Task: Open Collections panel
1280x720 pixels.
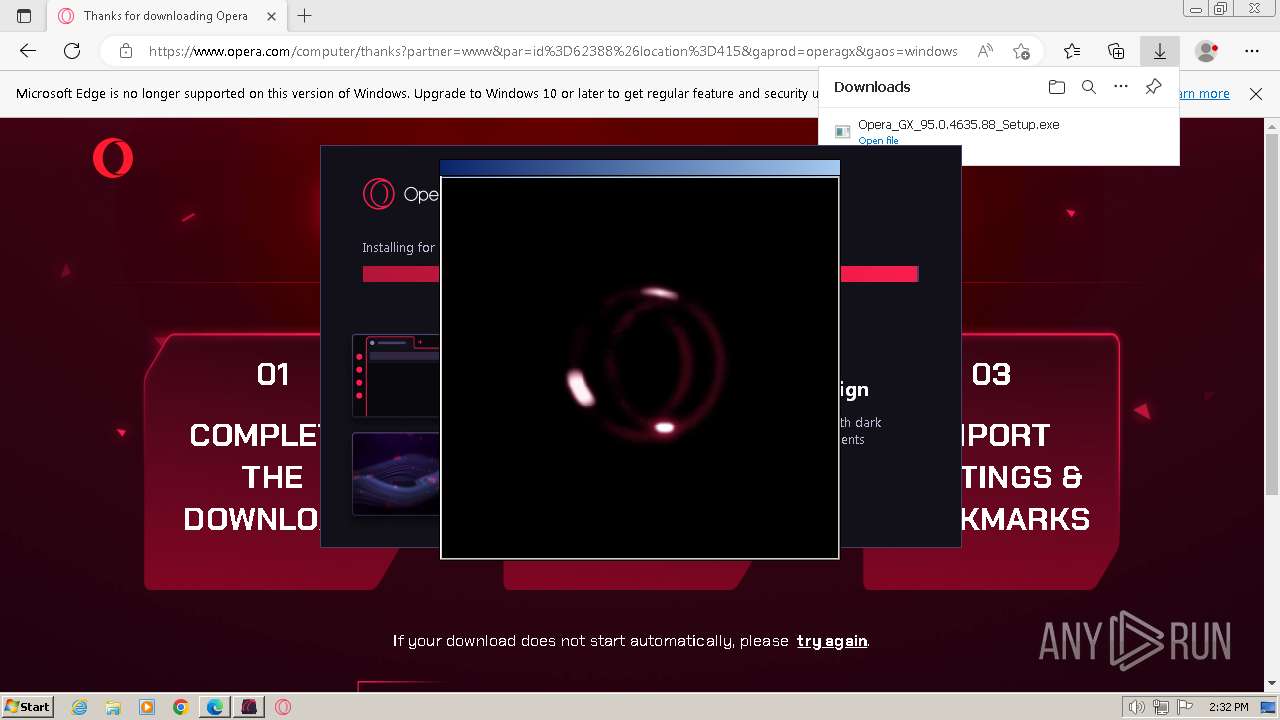Action: coord(1116,51)
